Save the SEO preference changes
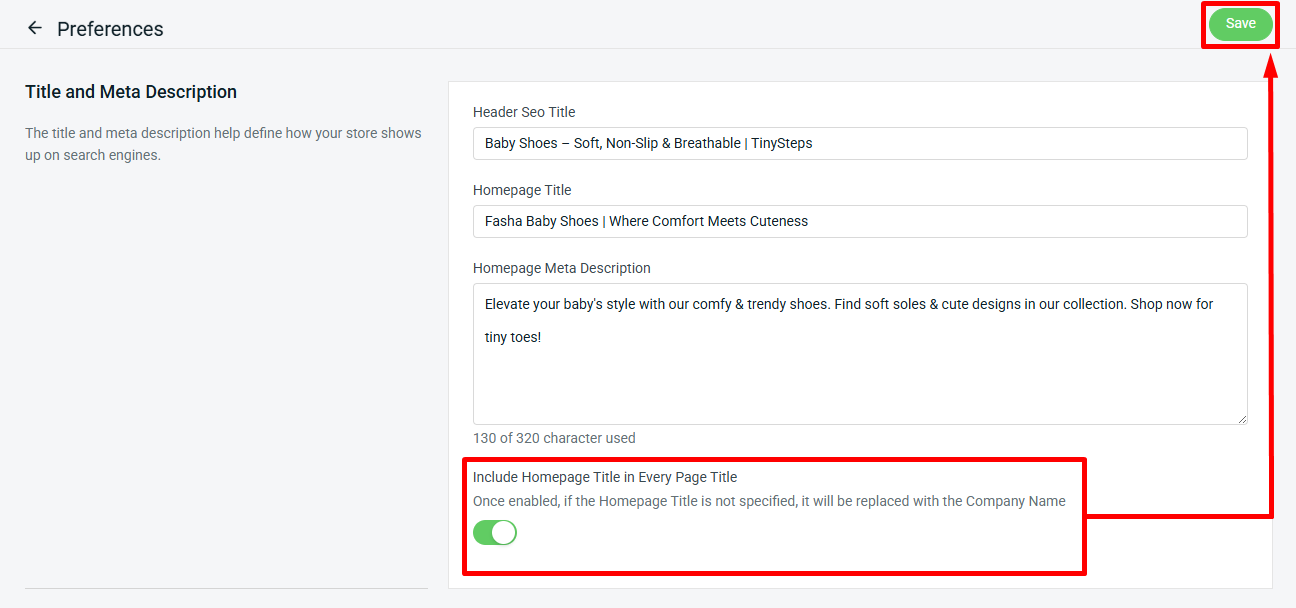Screen dimensions: 1296x608 pyautogui.click(x=1240, y=23)
